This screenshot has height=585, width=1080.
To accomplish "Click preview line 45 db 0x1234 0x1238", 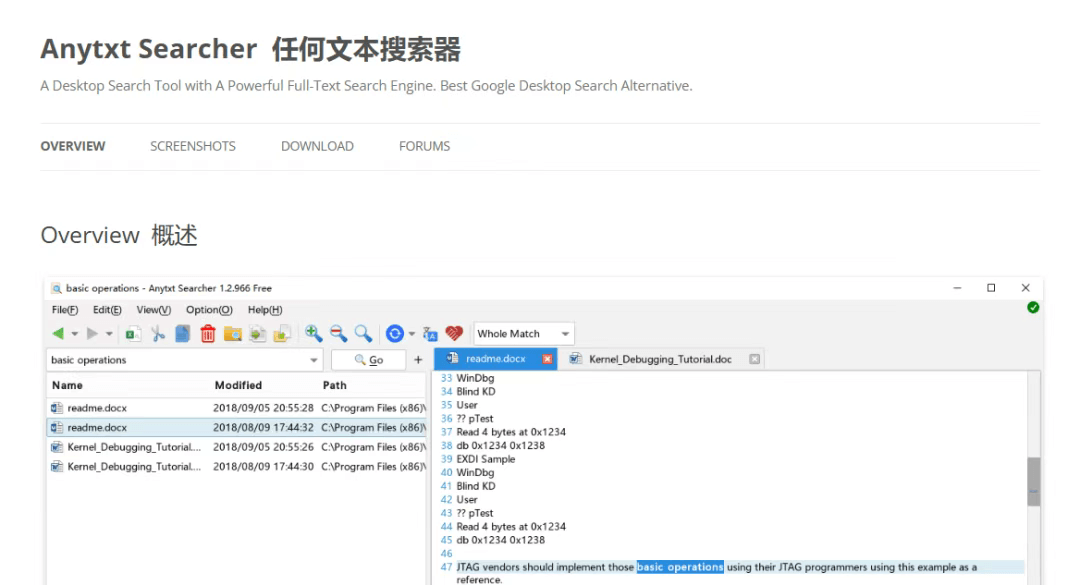I will click(x=501, y=540).
